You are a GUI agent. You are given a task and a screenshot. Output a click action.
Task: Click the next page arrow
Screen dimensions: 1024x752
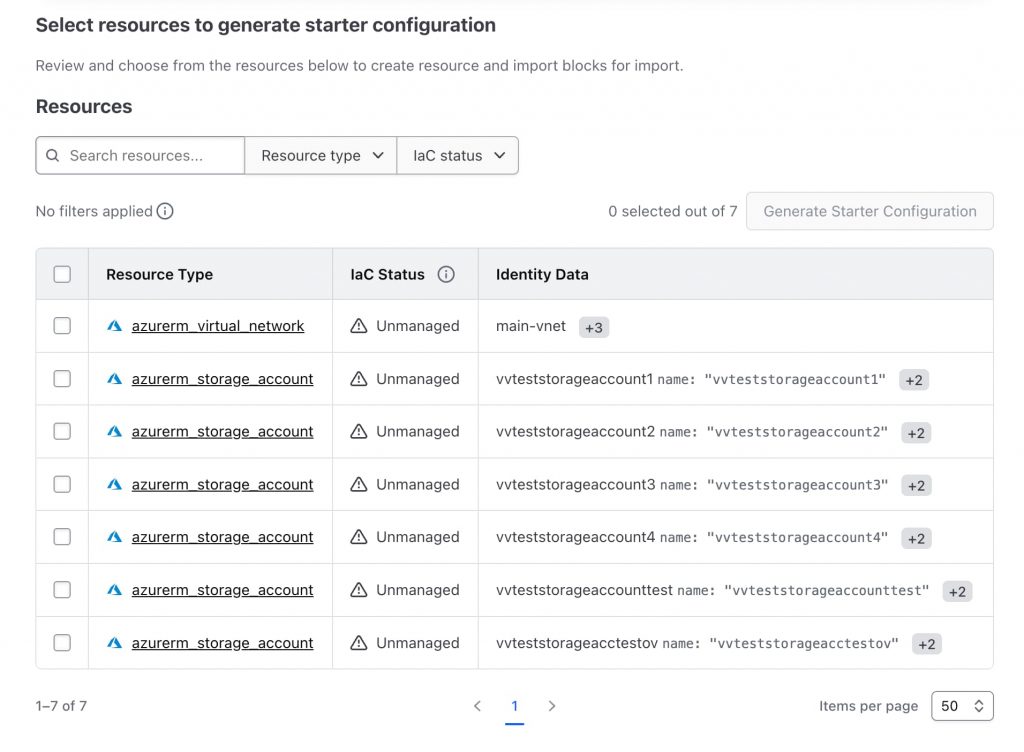click(552, 706)
